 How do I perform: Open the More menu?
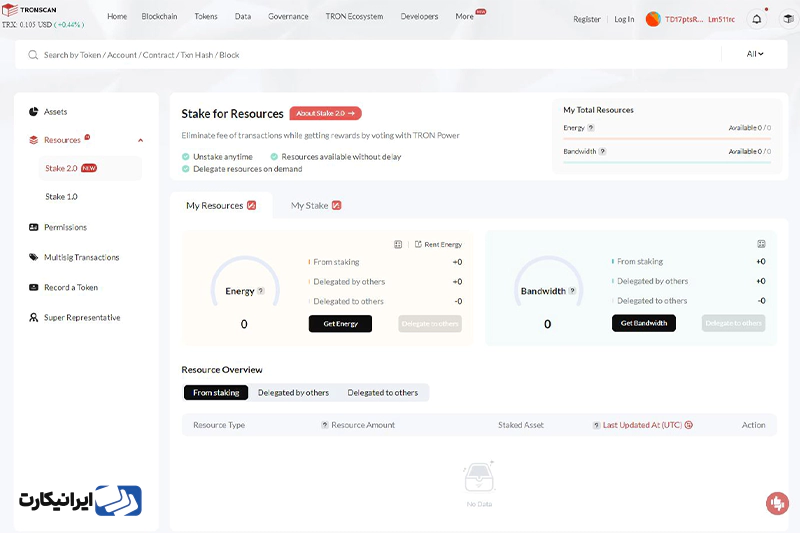click(x=464, y=16)
